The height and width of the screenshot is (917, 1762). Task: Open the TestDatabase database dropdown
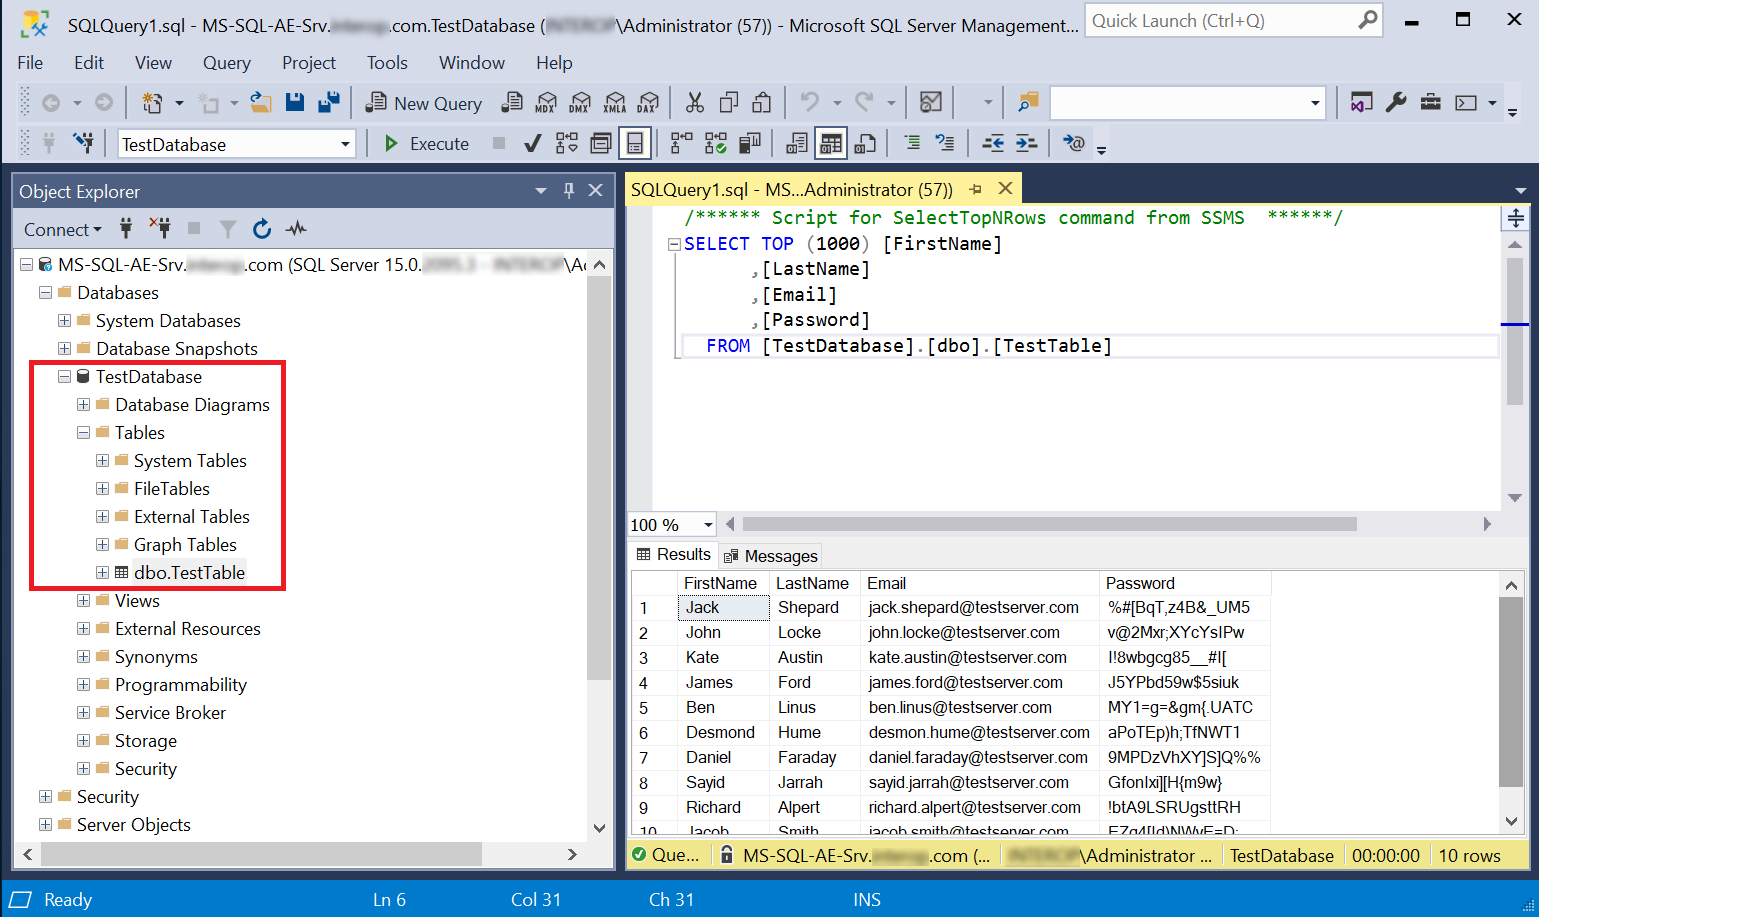coord(345,144)
